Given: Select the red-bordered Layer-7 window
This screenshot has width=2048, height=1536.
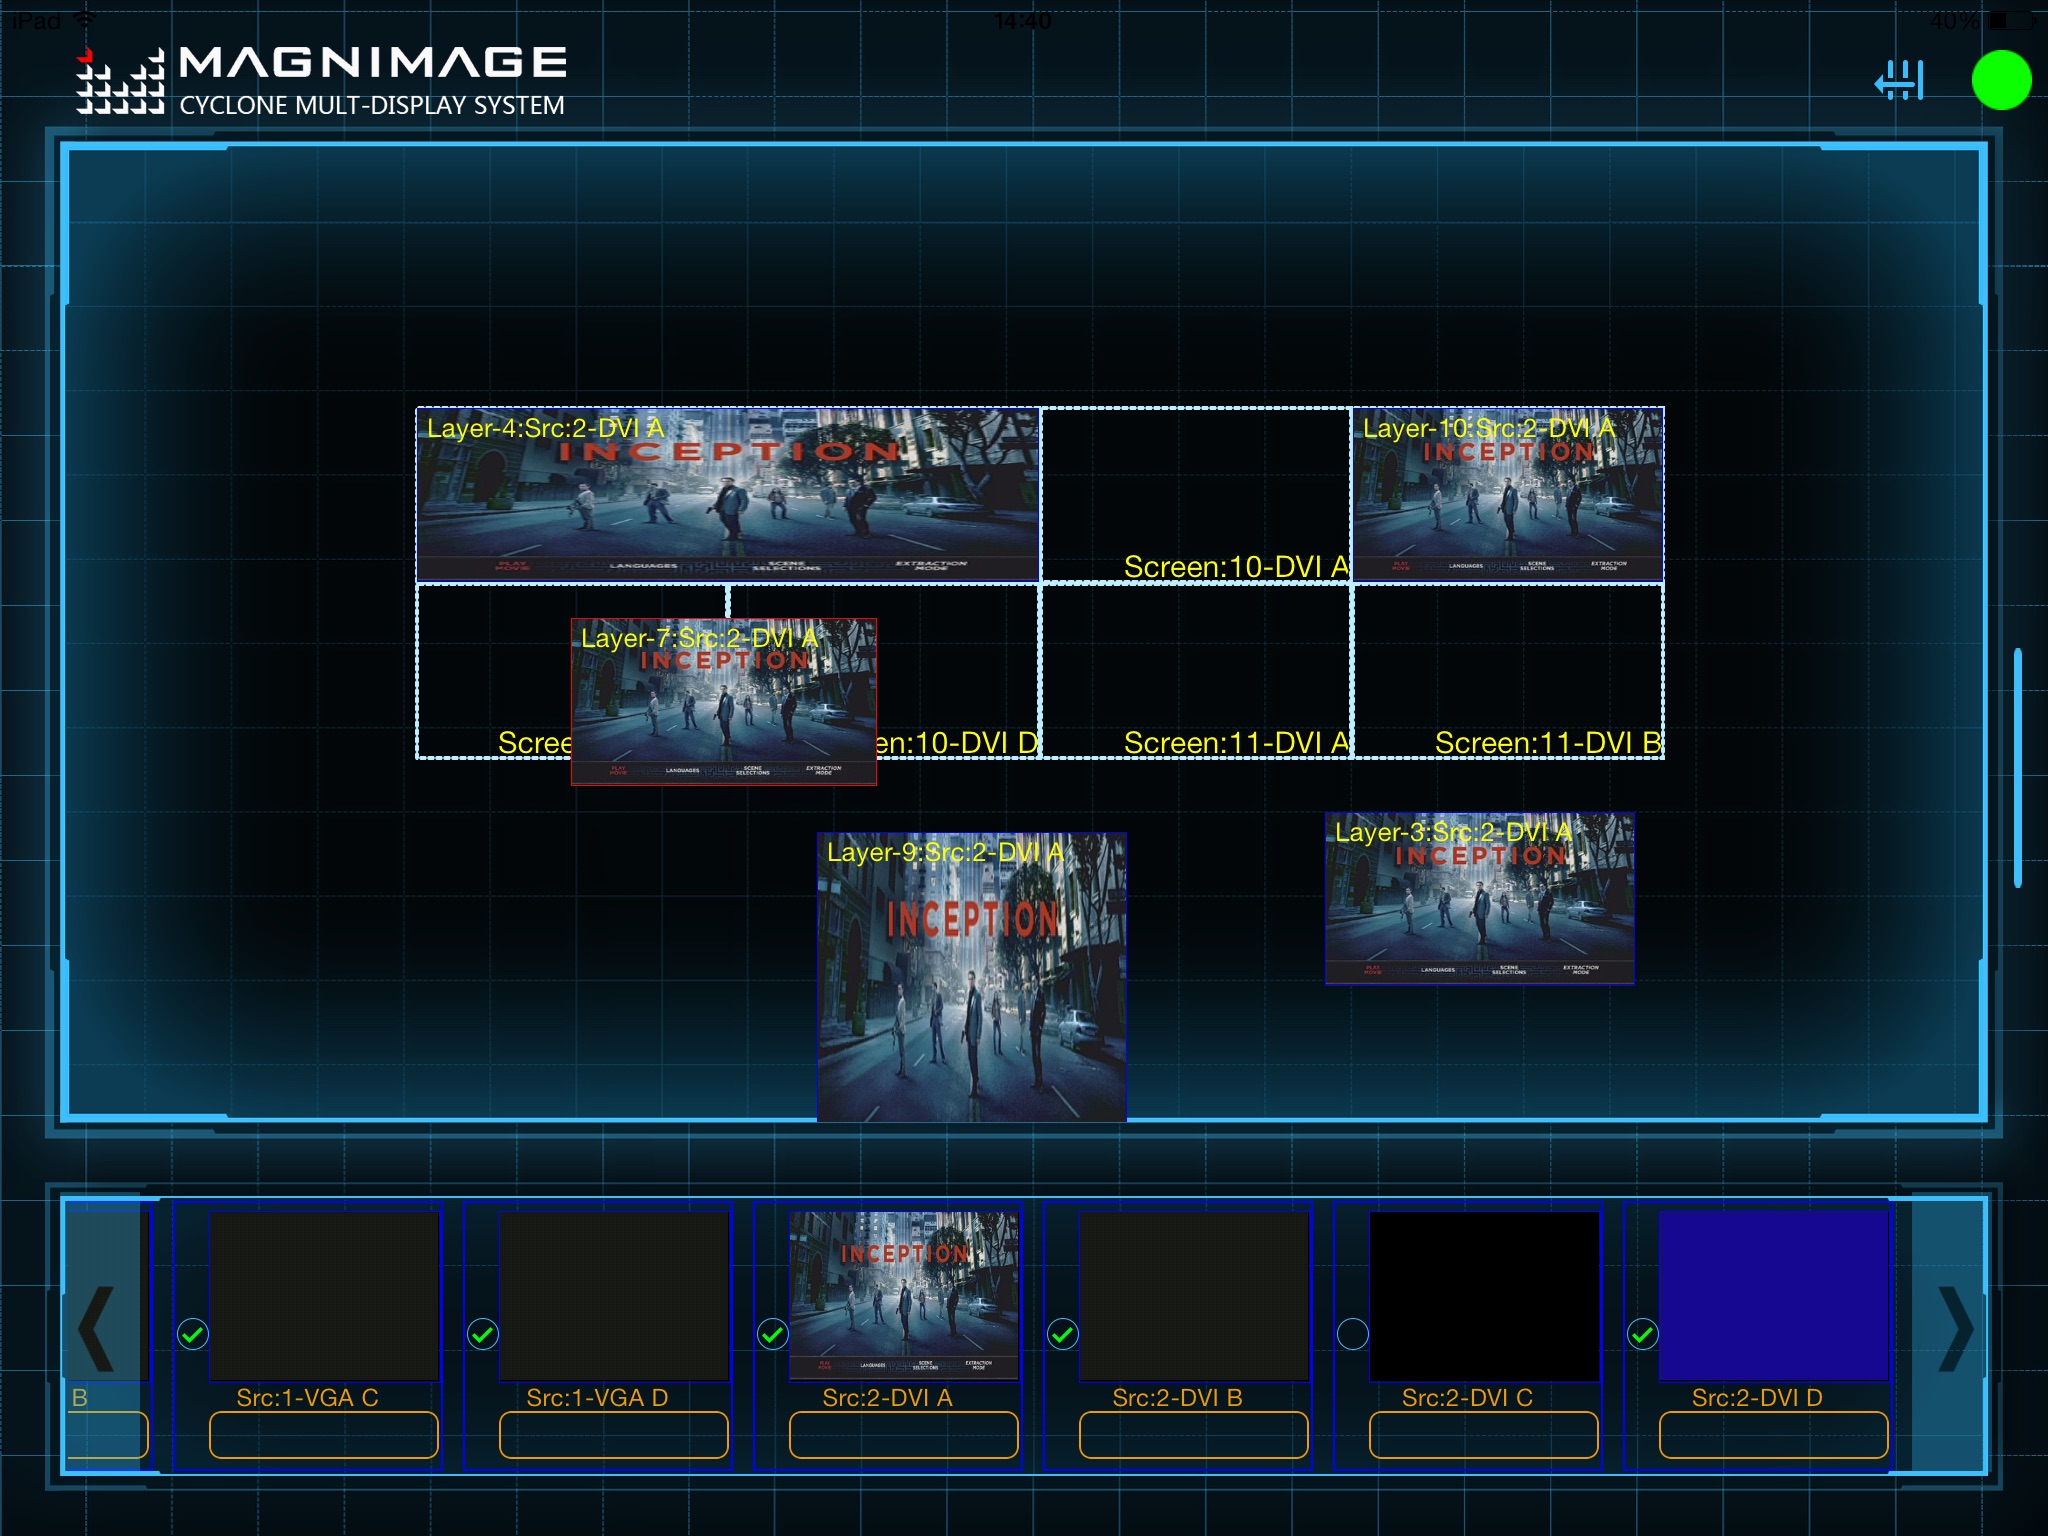Looking at the screenshot, I should coord(724,702).
